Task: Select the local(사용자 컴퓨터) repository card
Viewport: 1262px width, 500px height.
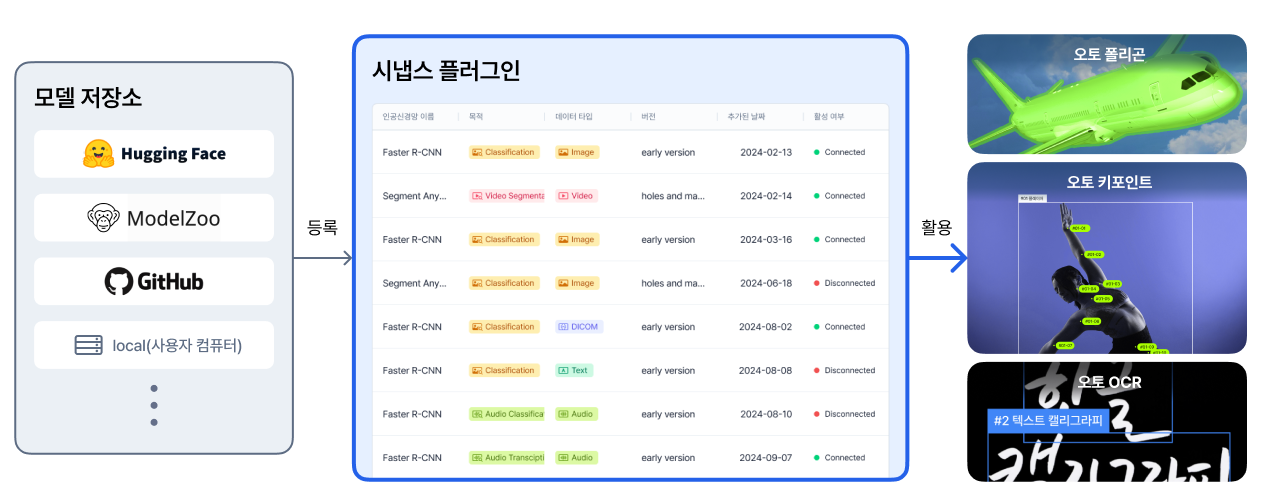Action: [154, 346]
